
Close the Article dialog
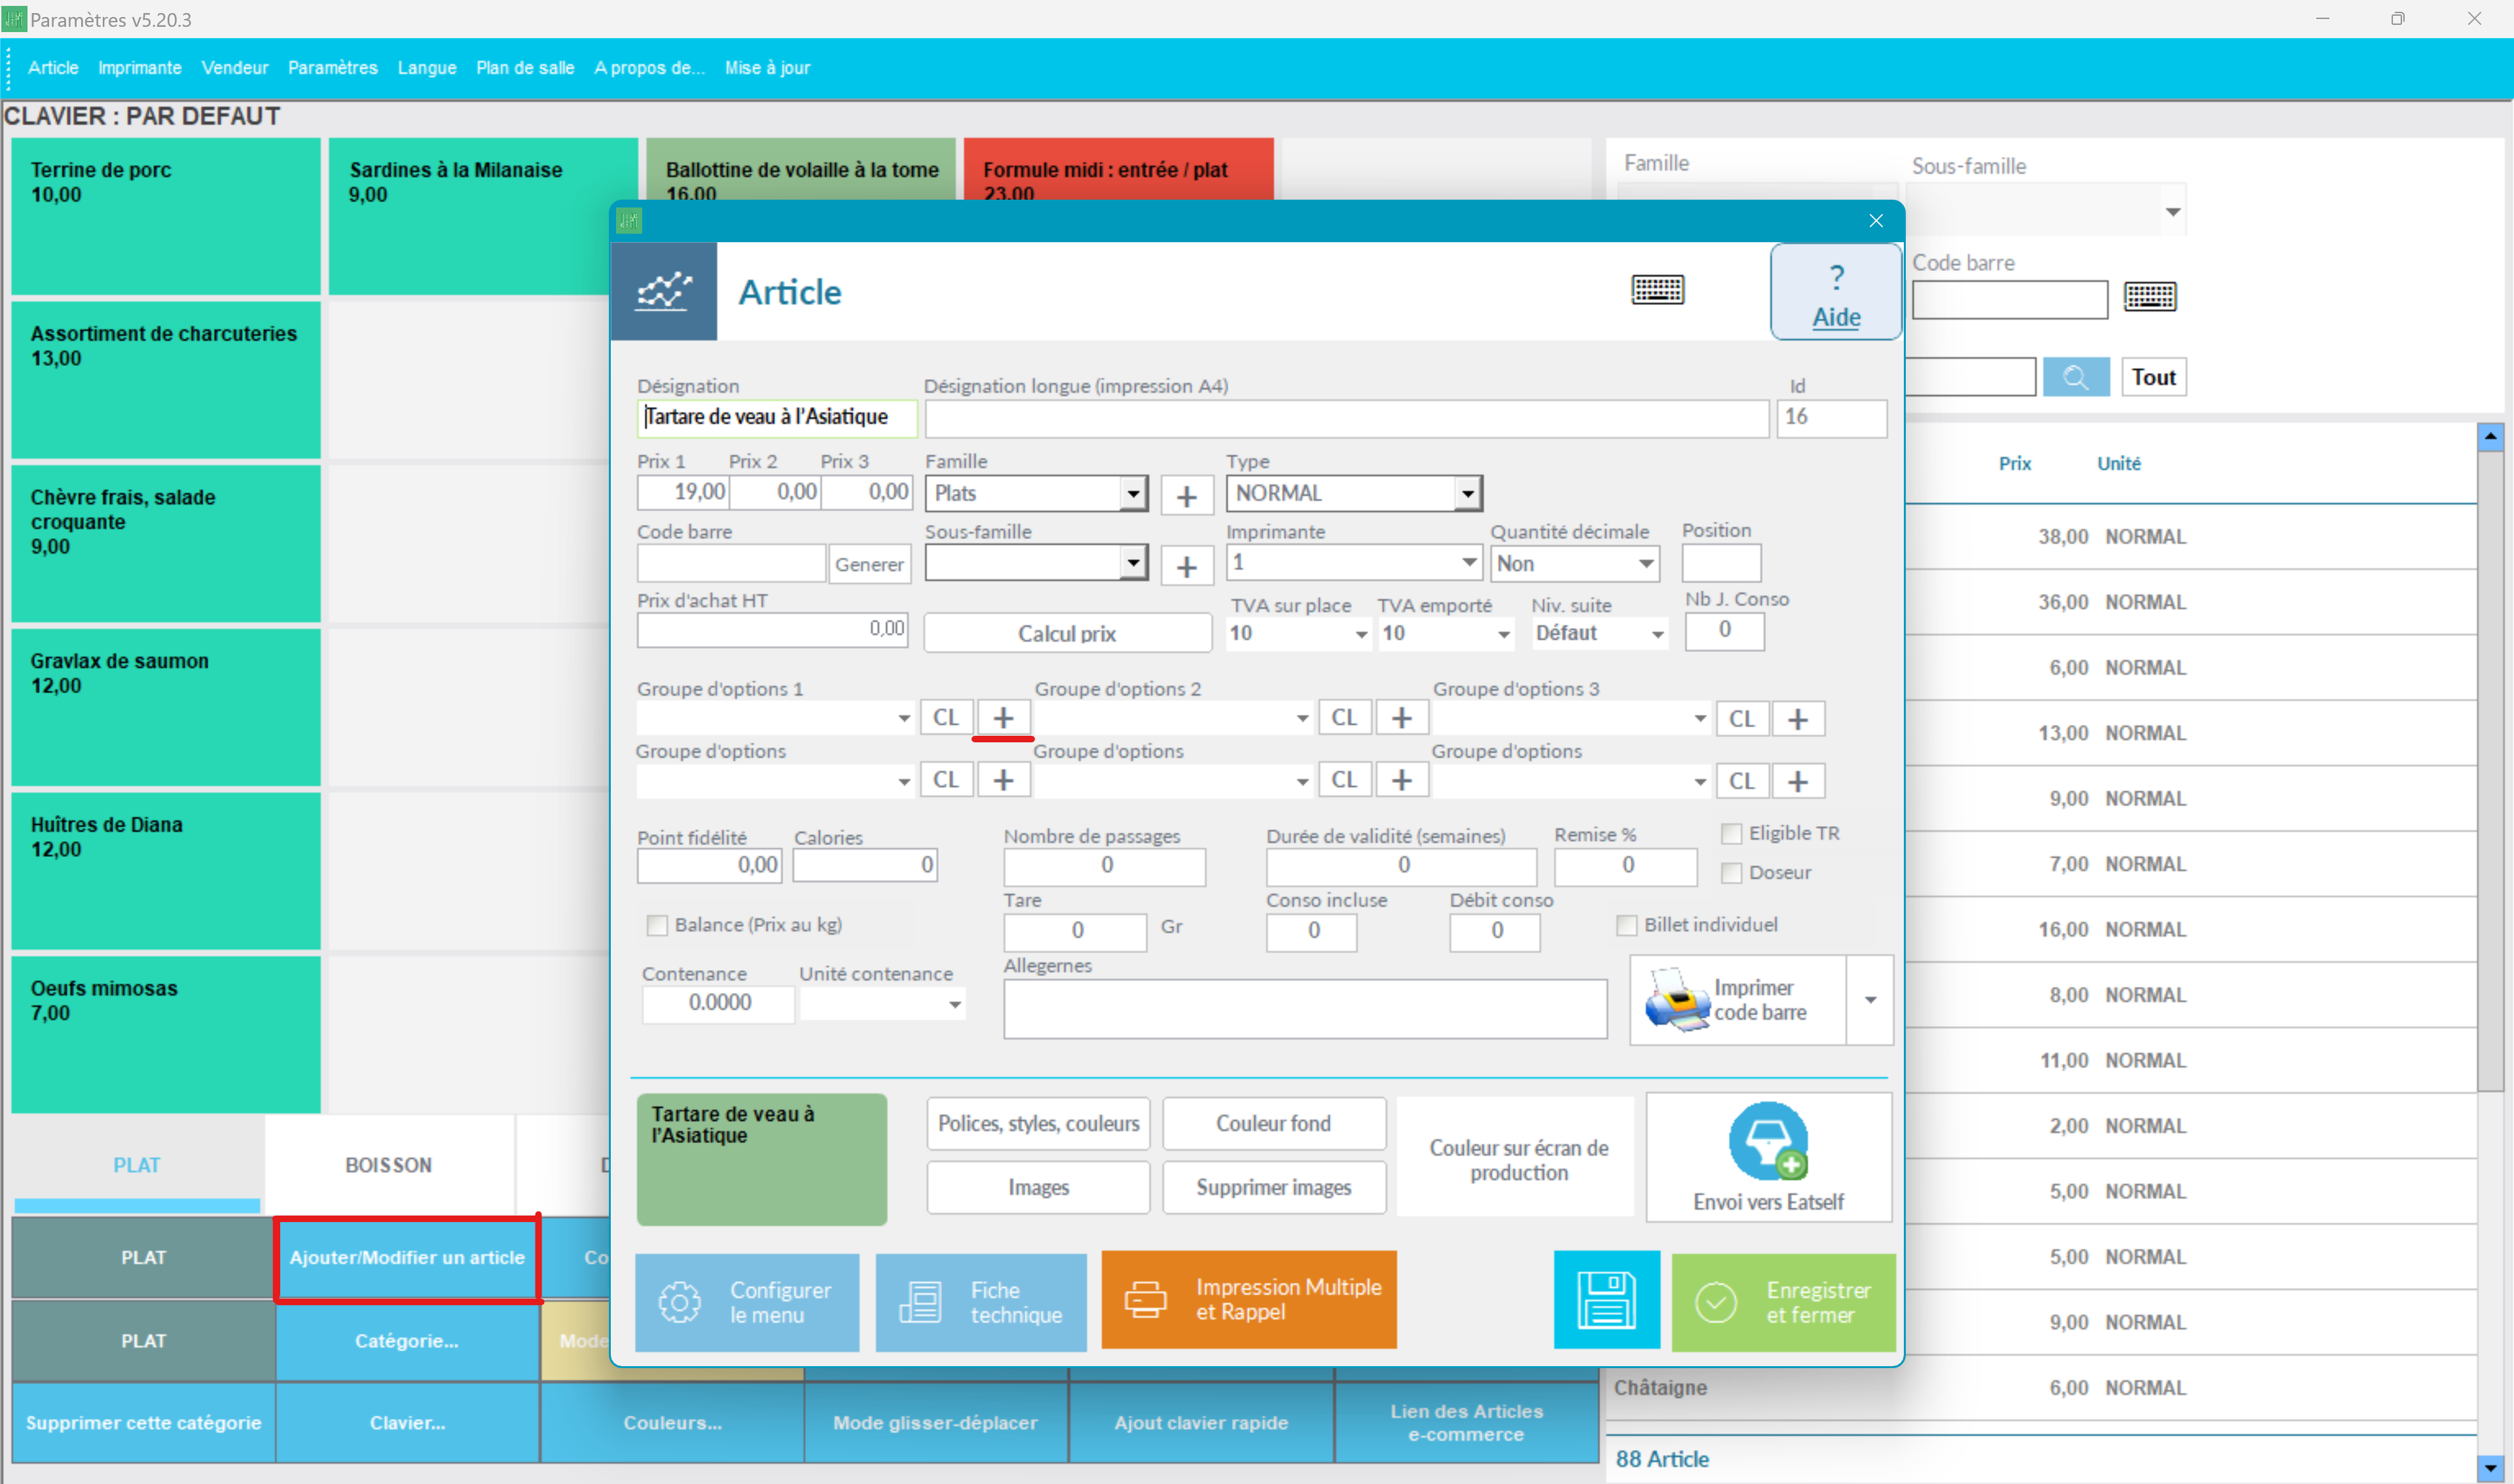[x=1875, y=221]
